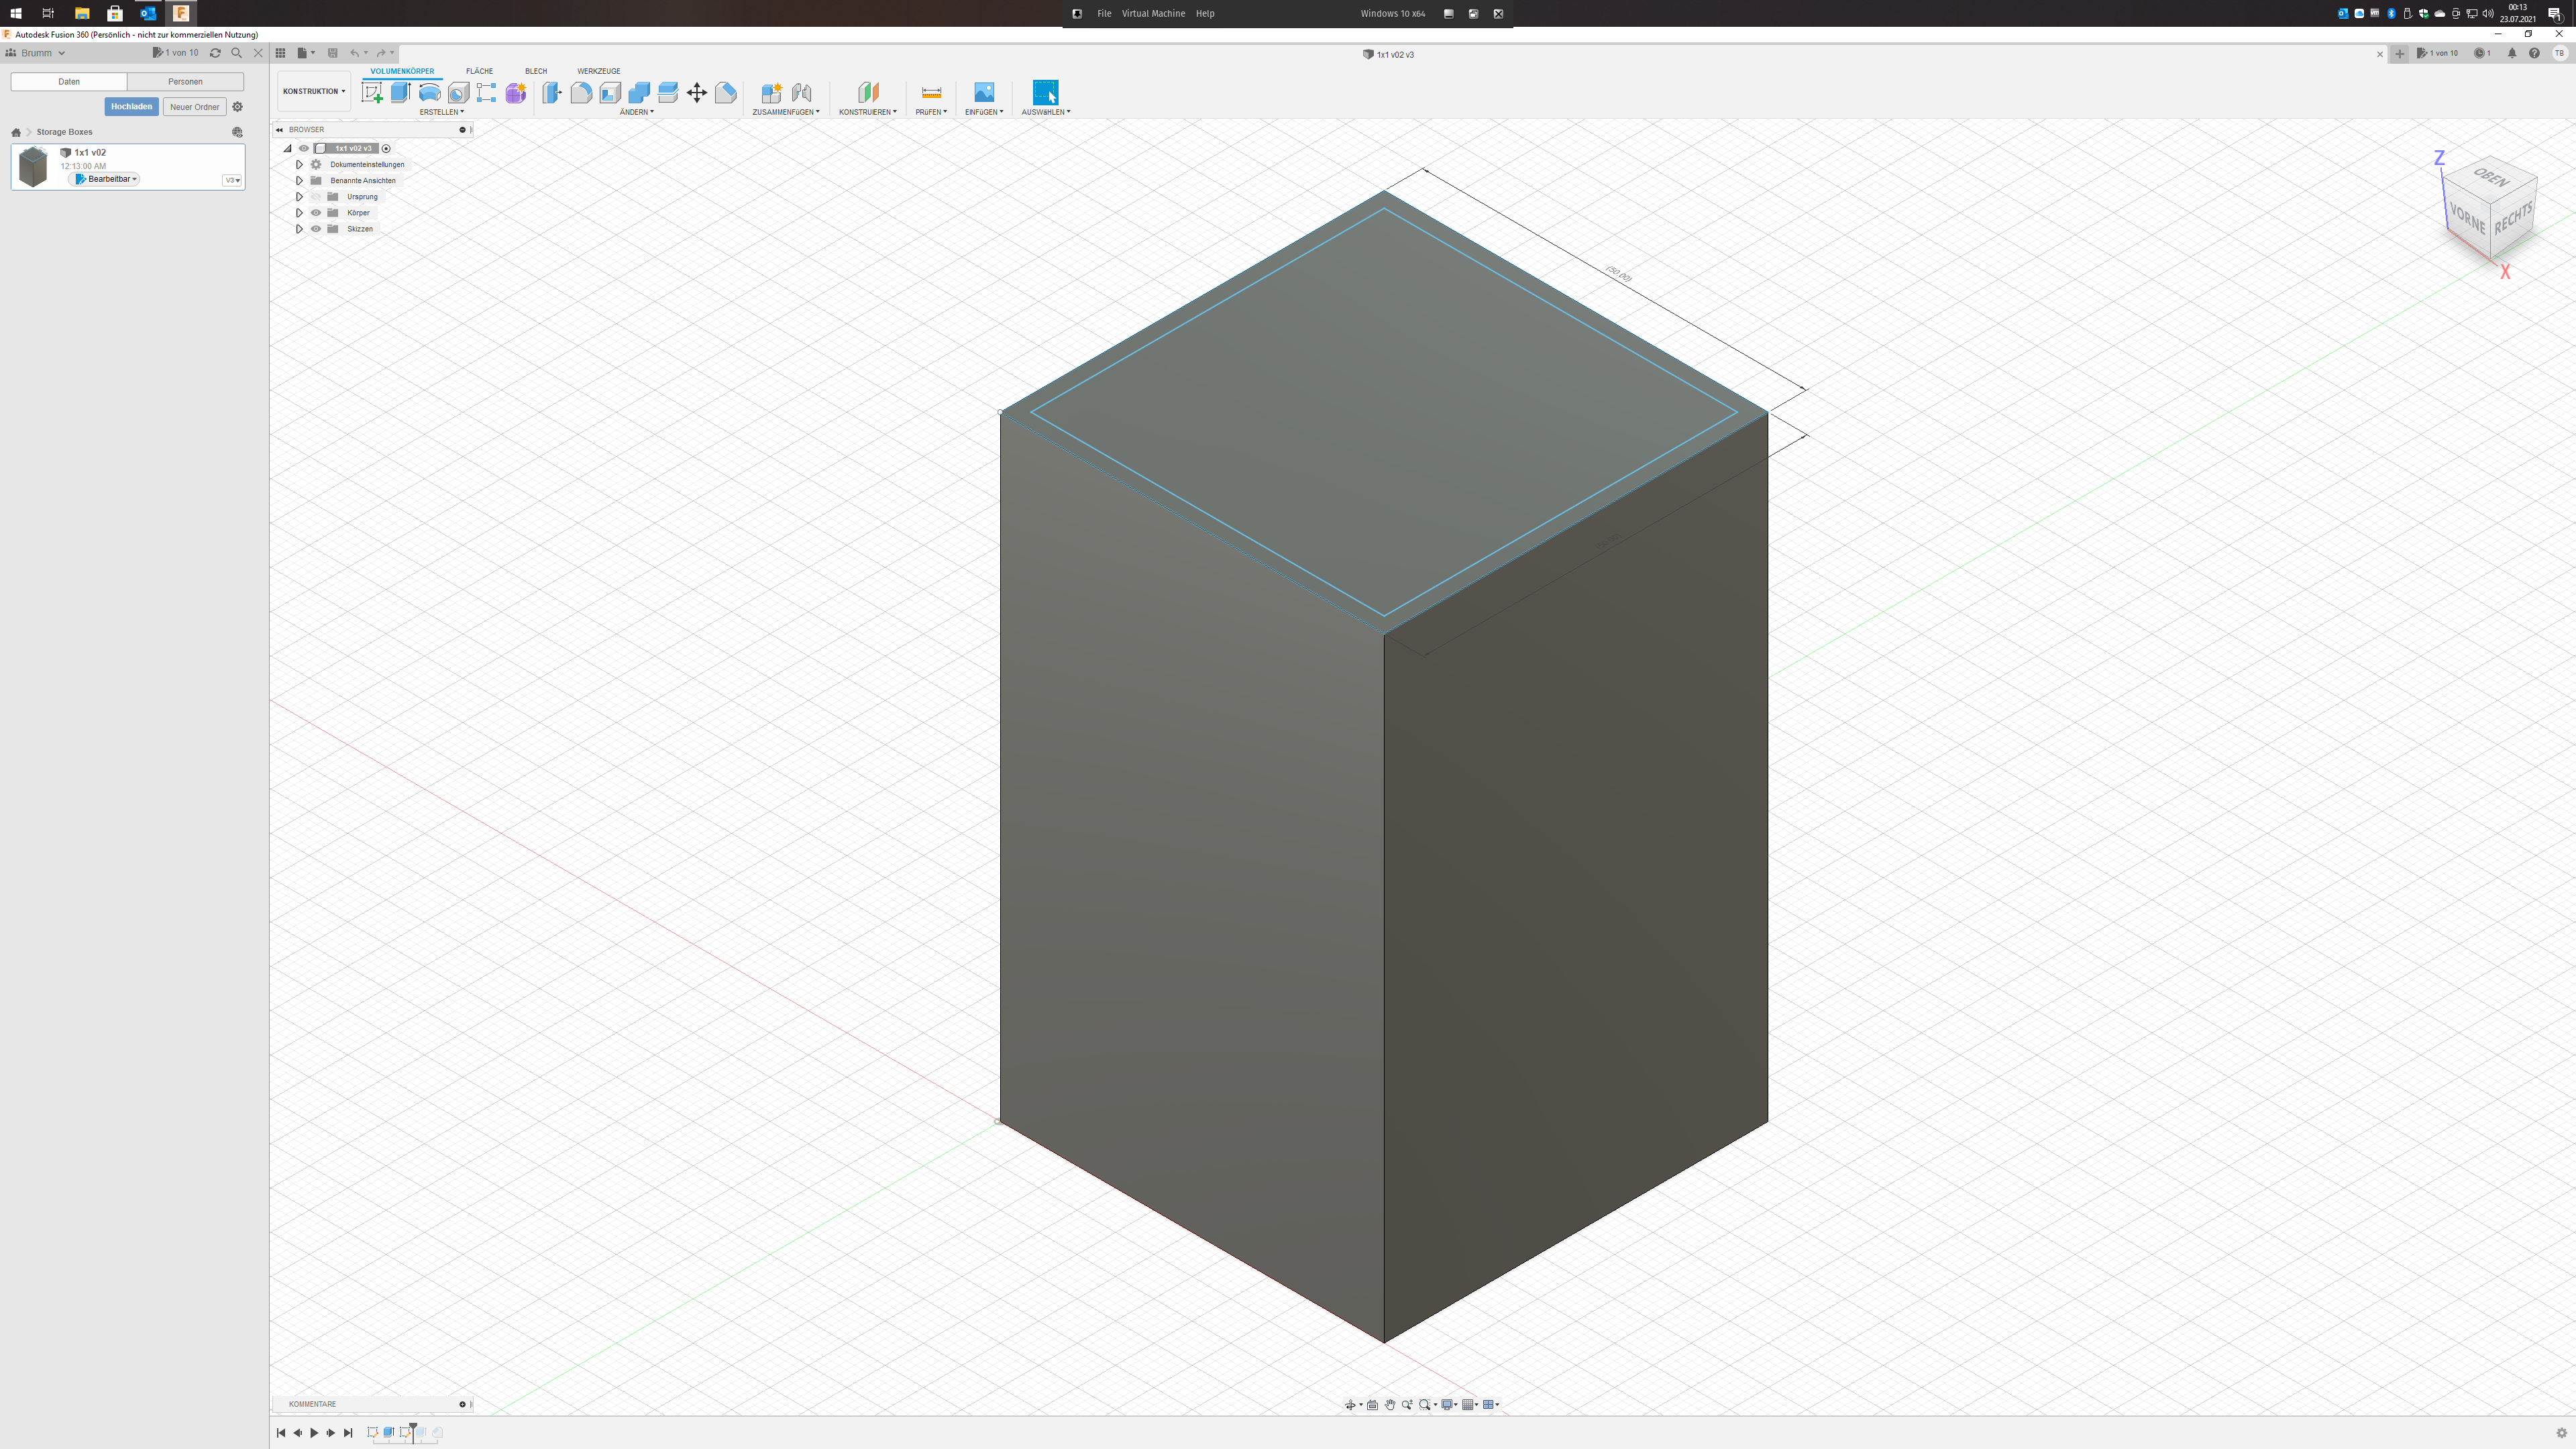Open the KONSTRUKTION workspace dropdown

[x=313, y=91]
